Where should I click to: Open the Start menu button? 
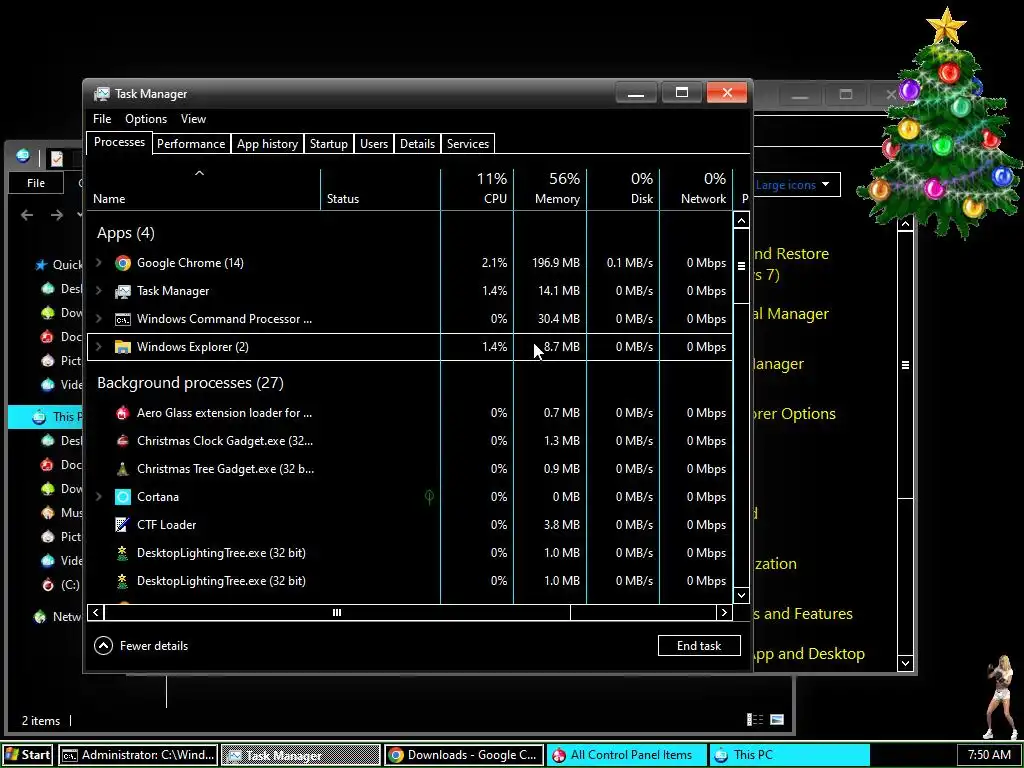coord(27,755)
